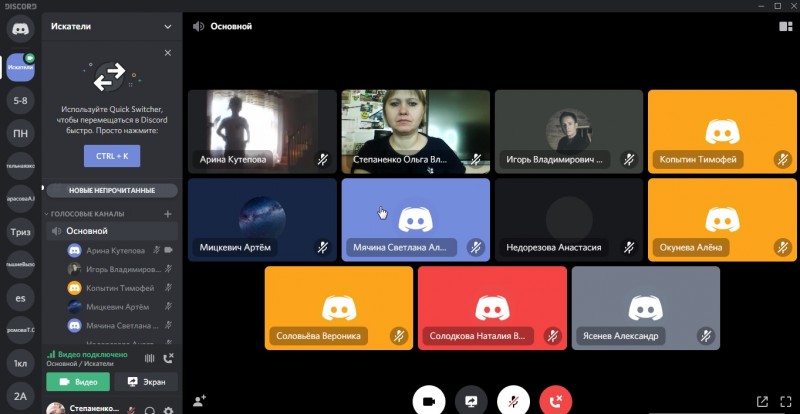Open the 5-8 server

click(x=20, y=100)
